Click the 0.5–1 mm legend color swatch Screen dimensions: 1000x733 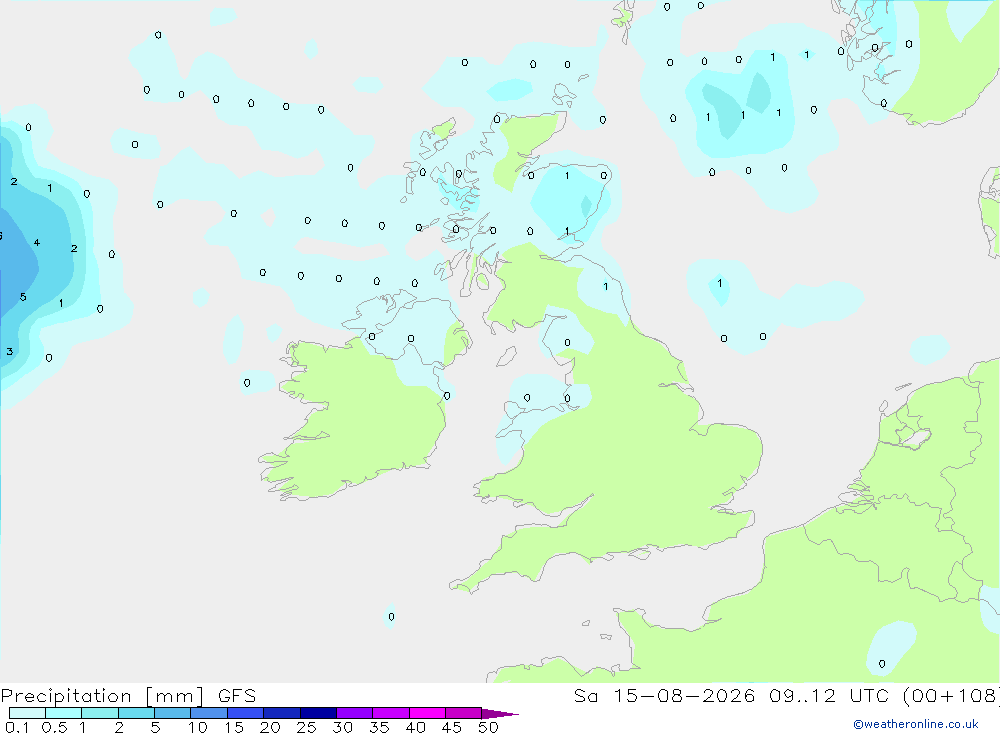pyautogui.click(x=63, y=713)
